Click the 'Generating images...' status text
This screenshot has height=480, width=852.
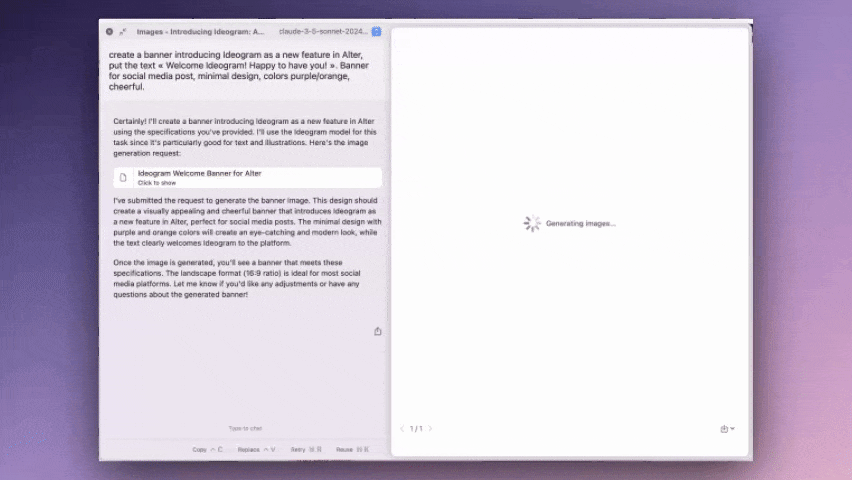(x=580, y=223)
